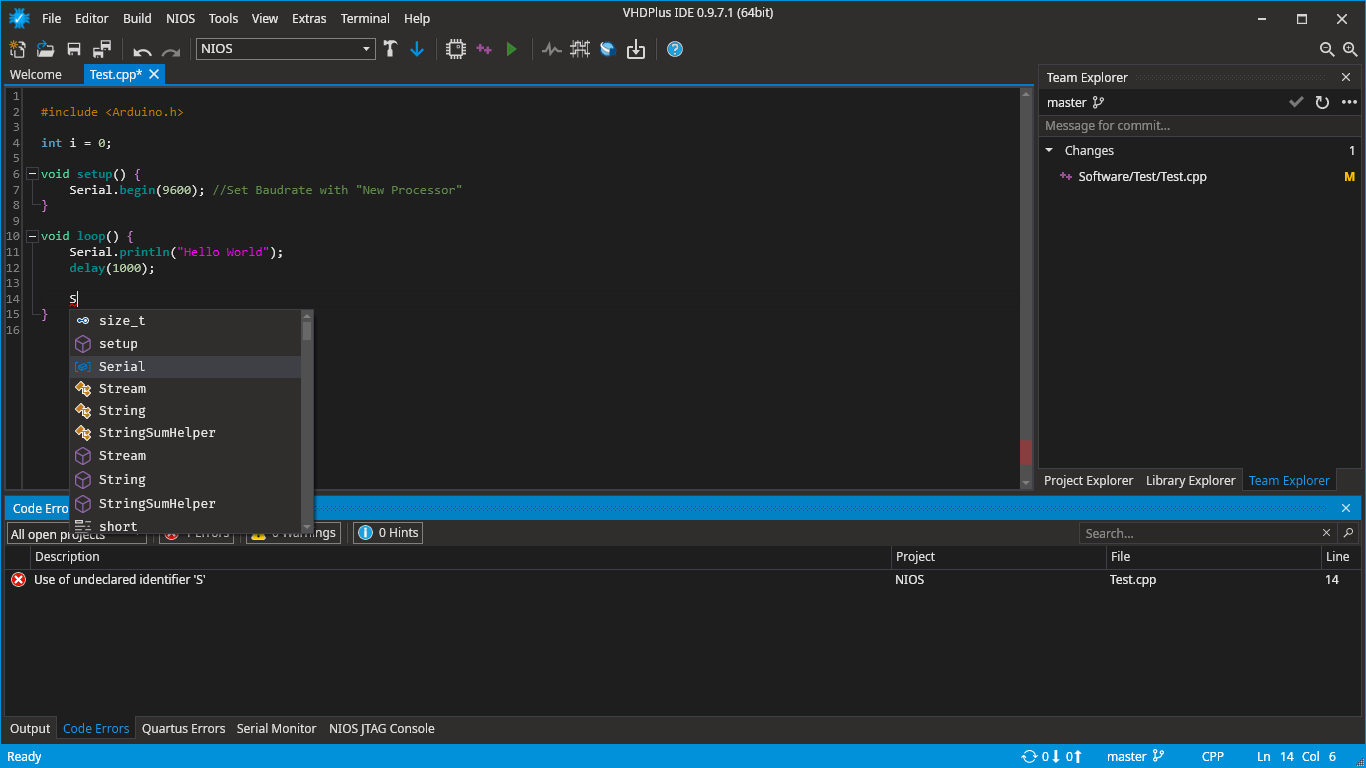Open the NIOS menu
Screen dimensions: 1366x768
[180, 18]
